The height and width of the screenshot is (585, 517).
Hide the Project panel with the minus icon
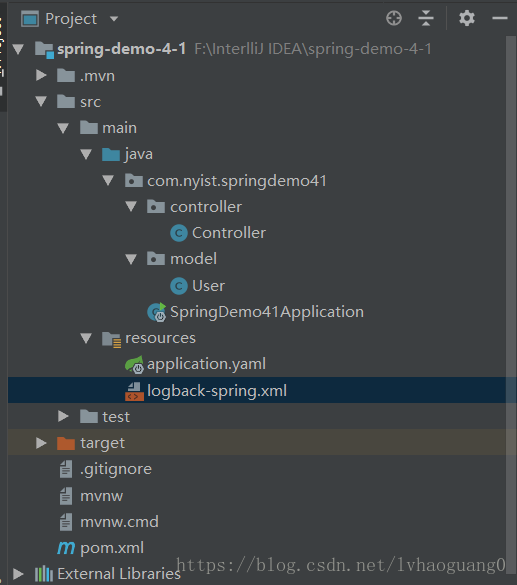coord(499,18)
